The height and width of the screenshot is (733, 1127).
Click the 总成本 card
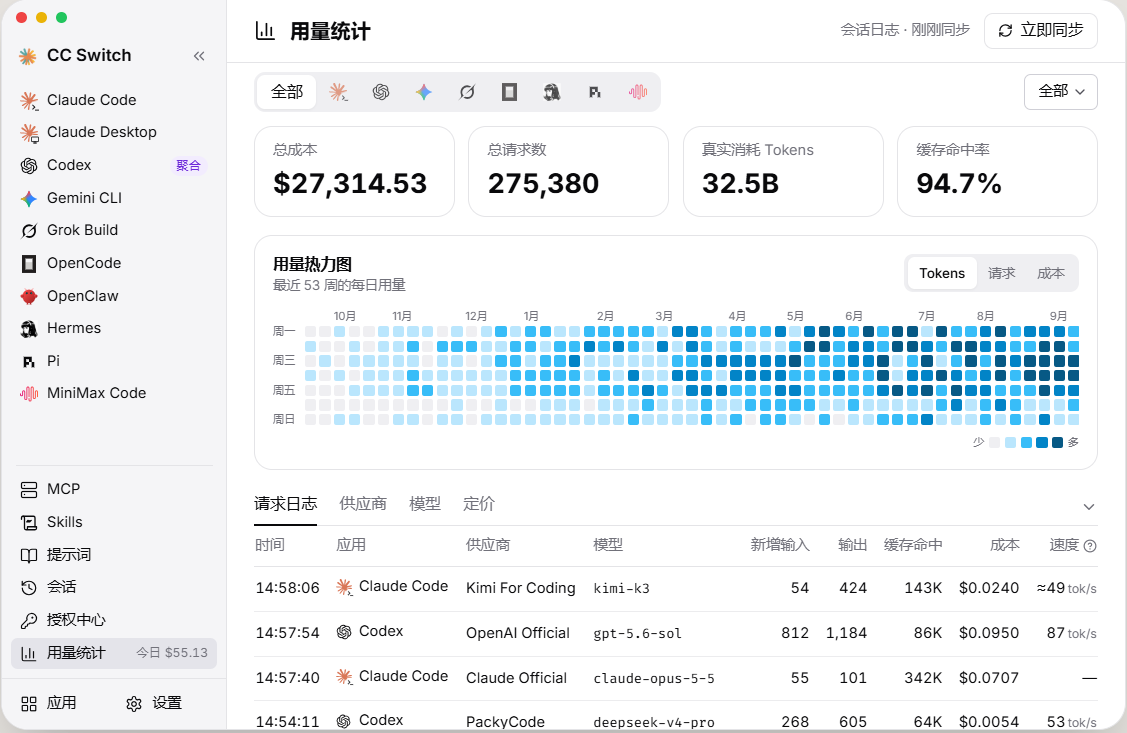354,172
